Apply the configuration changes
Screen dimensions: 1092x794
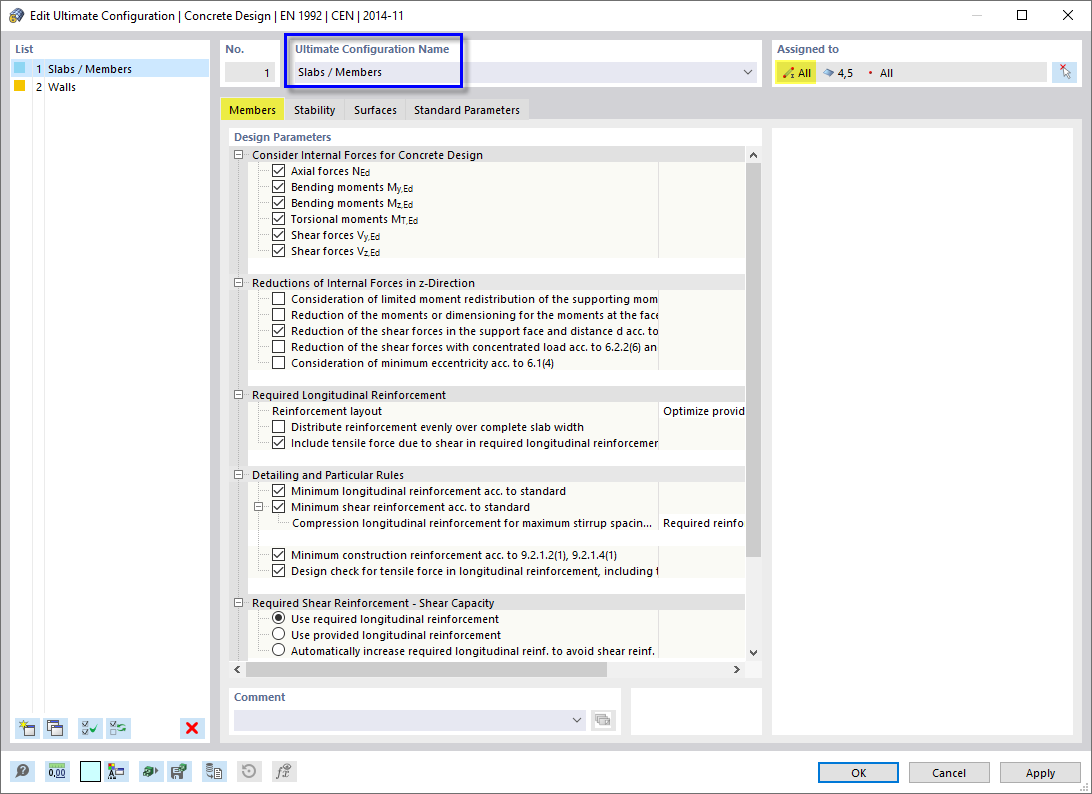tap(1040, 772)
